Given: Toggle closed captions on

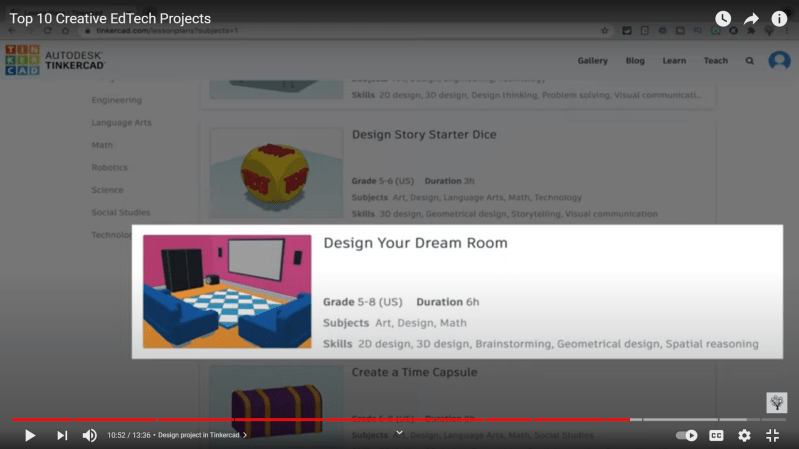Looking at the screenshot, I should point(716,435).
